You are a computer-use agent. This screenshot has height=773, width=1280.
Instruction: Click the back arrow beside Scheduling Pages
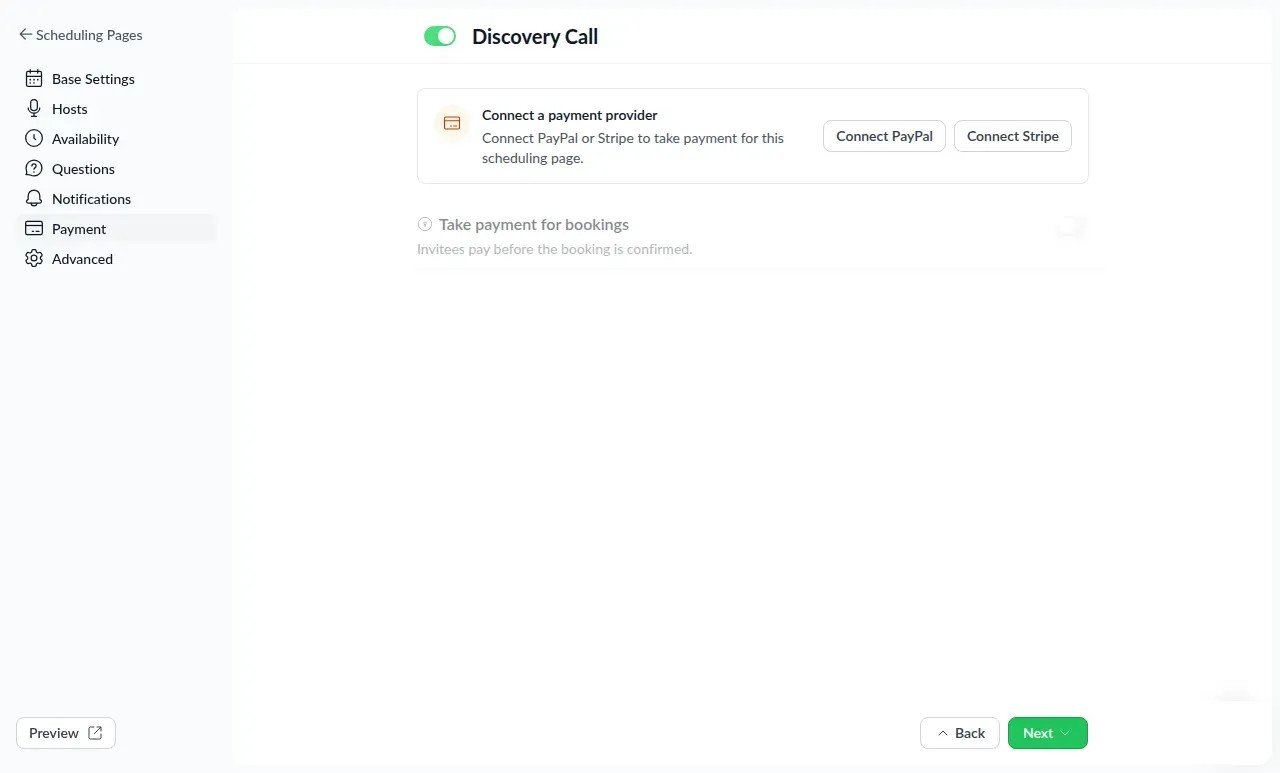[x=25, y=34]
